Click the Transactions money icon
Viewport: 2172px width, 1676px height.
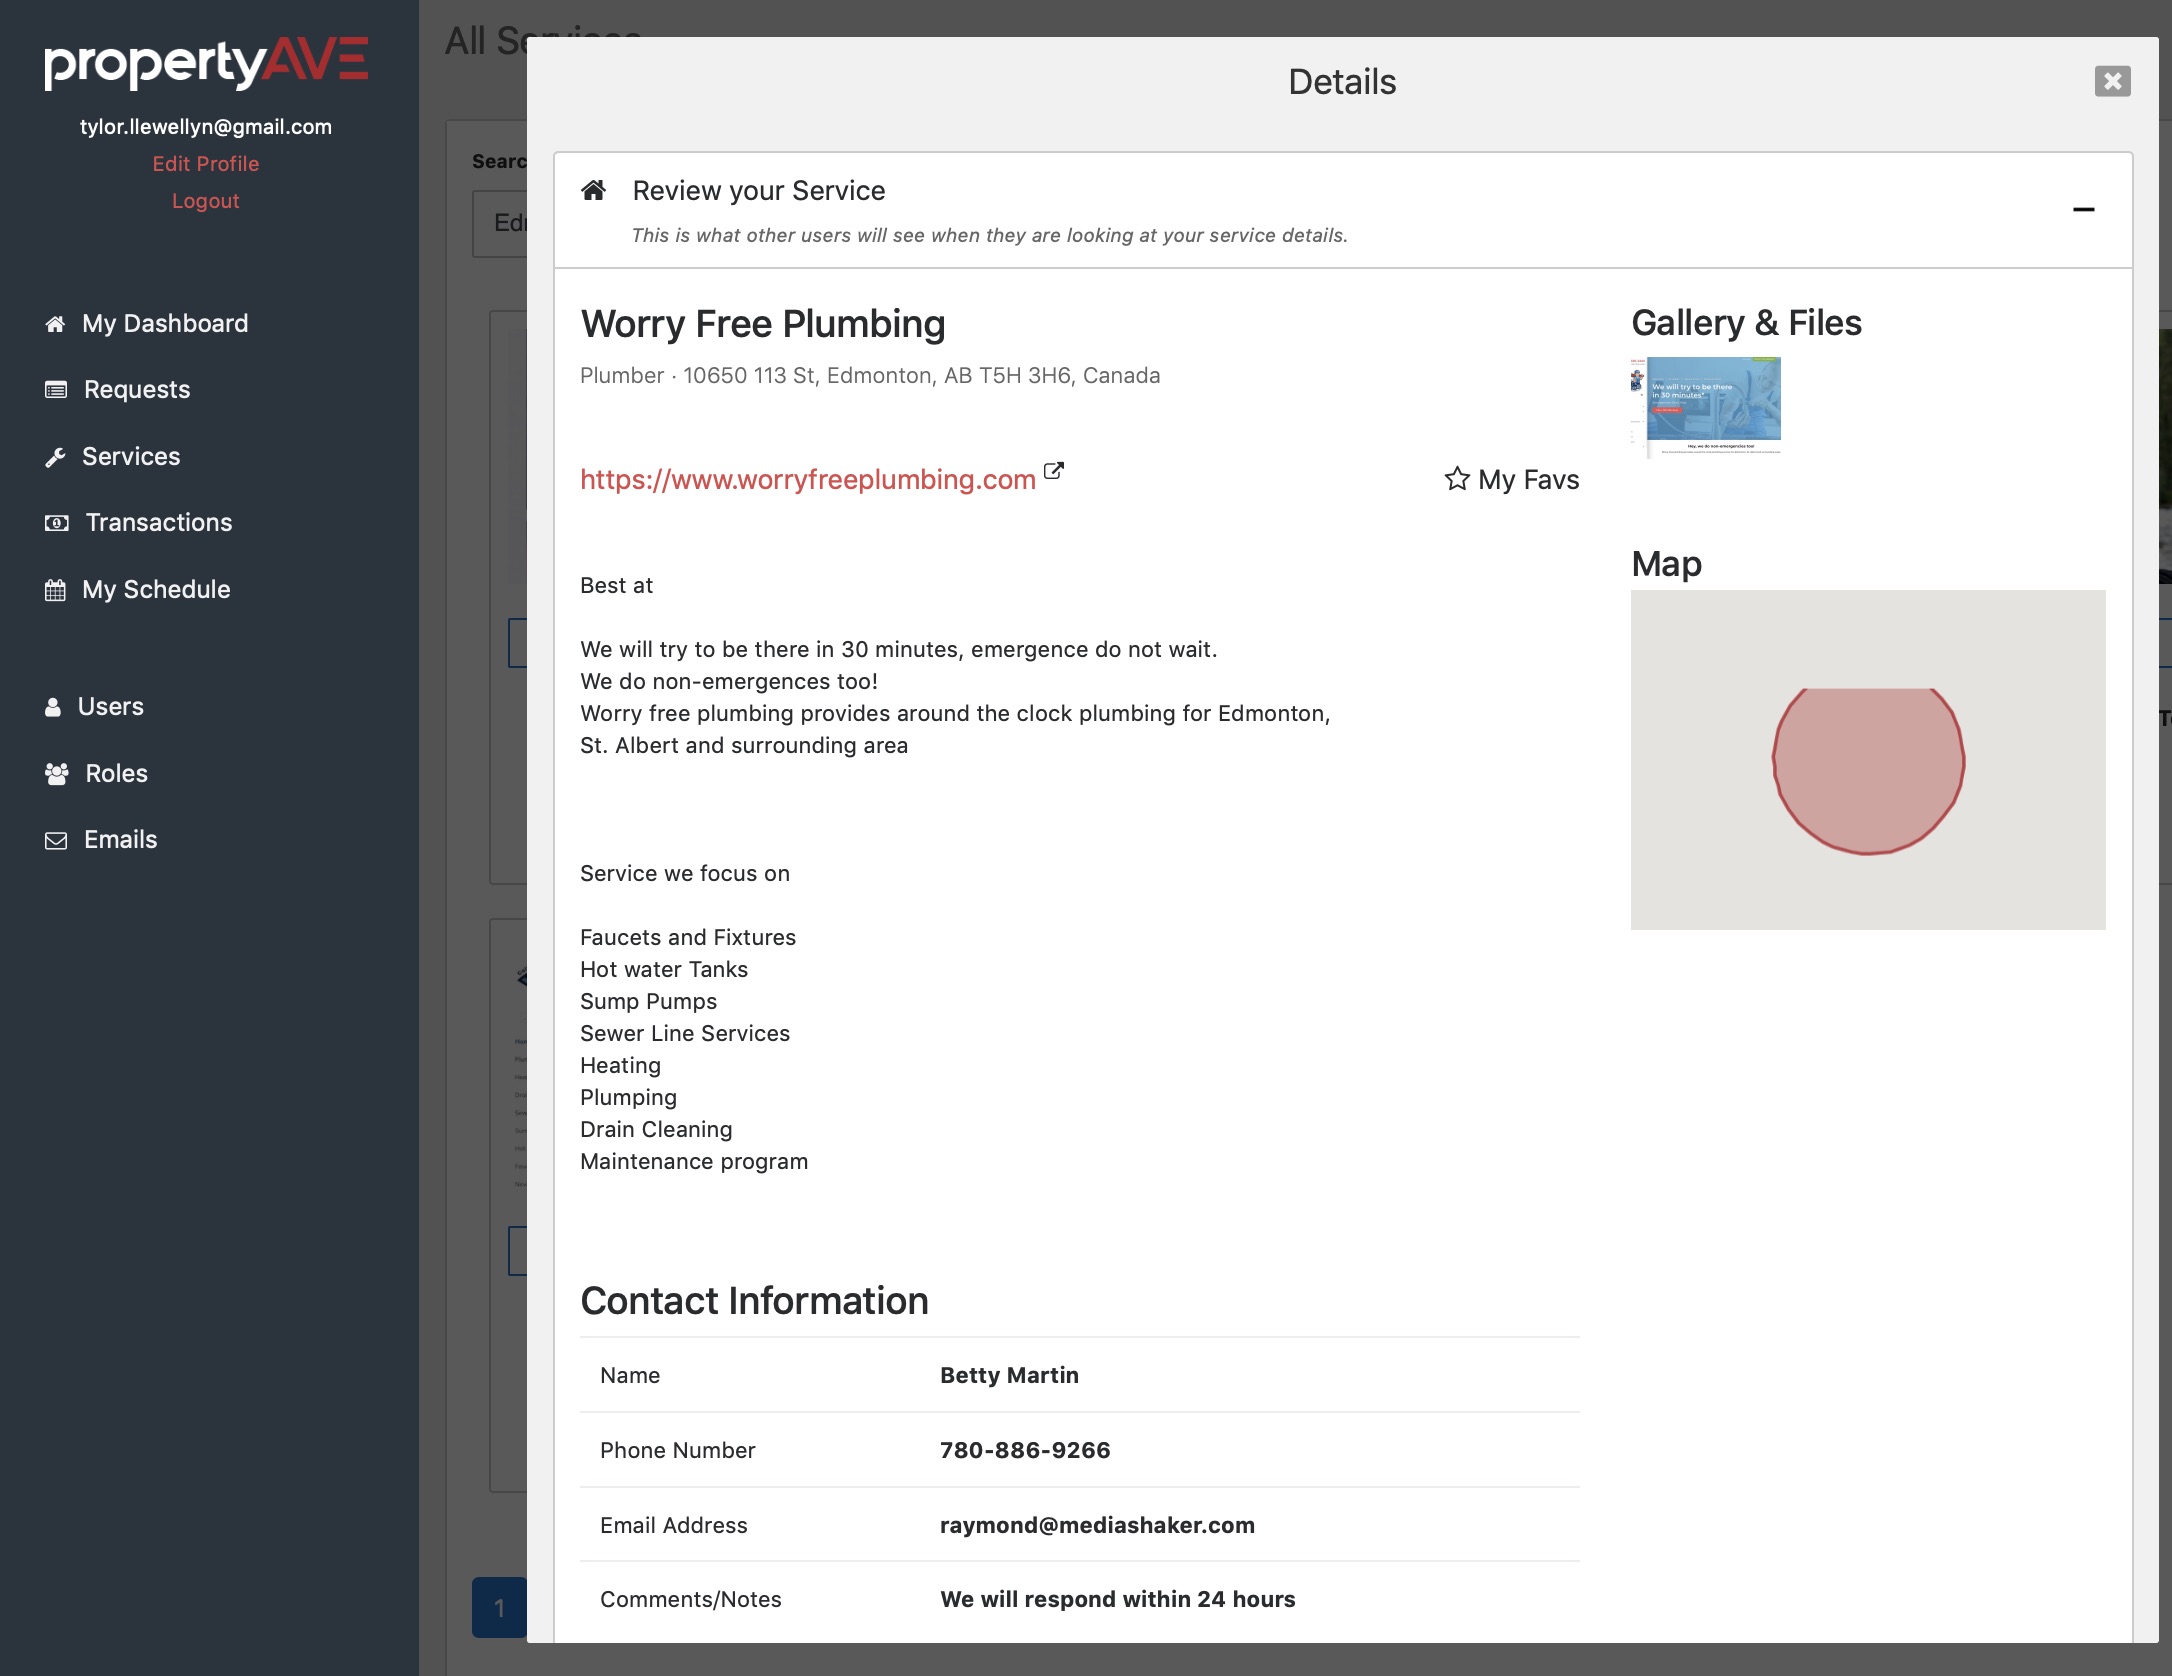coord(57,523)
